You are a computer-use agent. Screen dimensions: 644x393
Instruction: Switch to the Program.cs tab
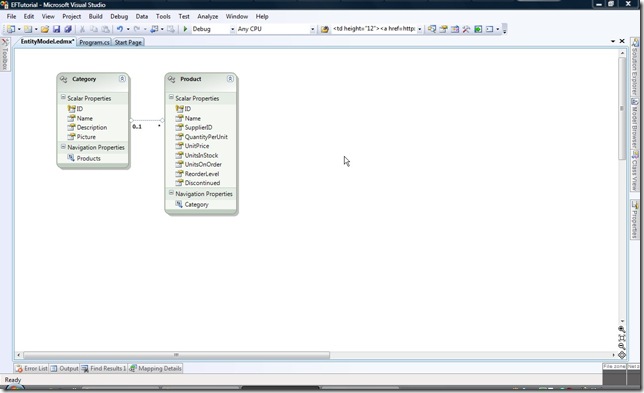pyautogui.click(x=94, y=42)
